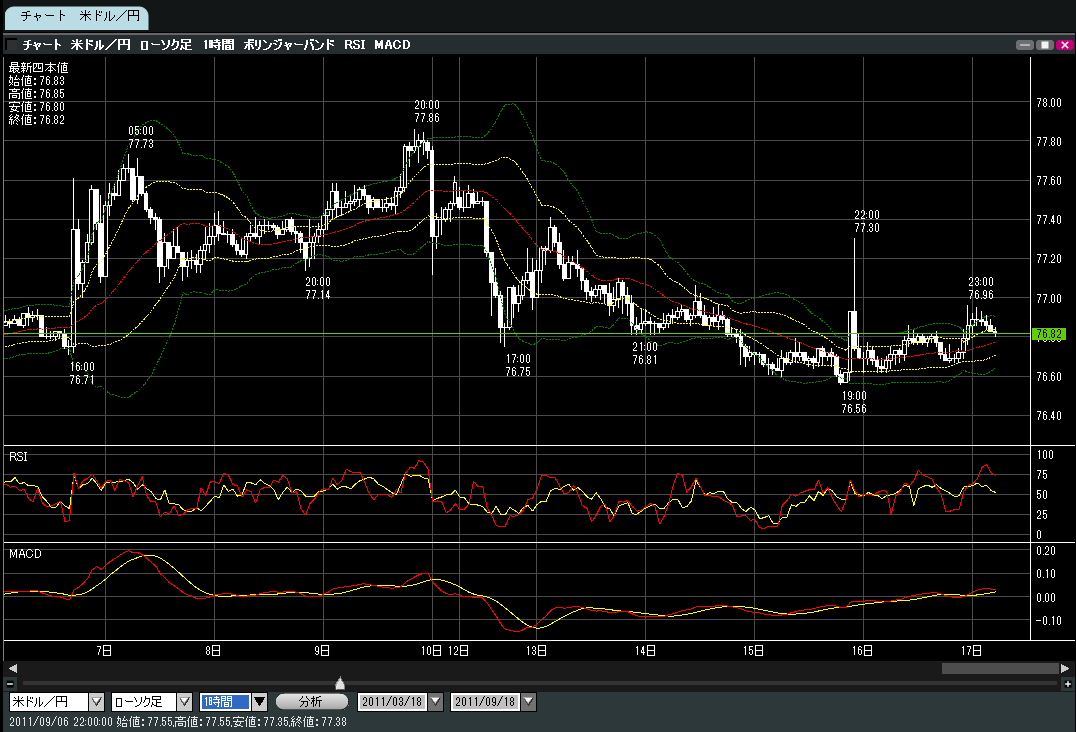This screenshot has height=732, width=1076.
Task: Click the green 76.82 current price label
Action: click(x=1049, y=334)
